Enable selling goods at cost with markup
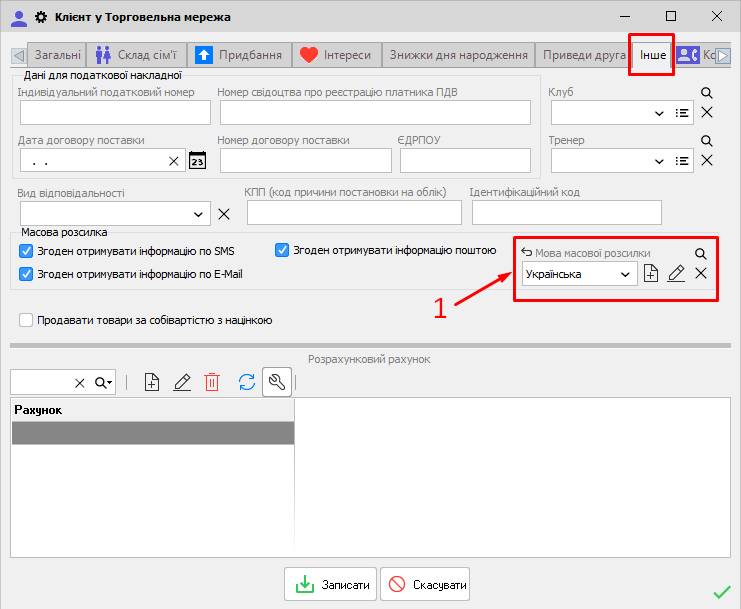 click(26, 321)
